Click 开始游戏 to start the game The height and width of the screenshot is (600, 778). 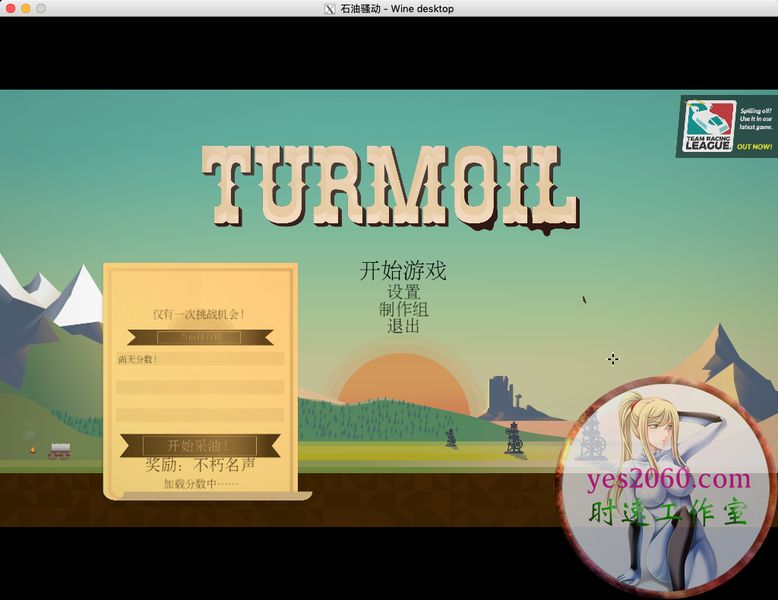403,270
